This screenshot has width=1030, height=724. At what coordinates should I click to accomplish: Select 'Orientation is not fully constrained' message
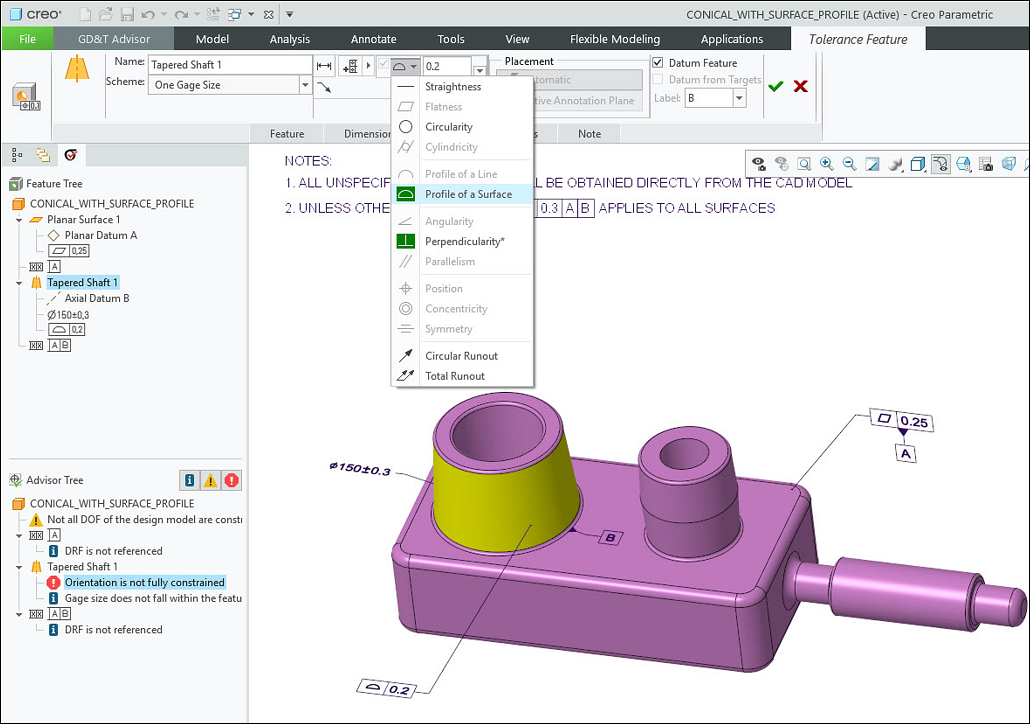tap(145, 582)
